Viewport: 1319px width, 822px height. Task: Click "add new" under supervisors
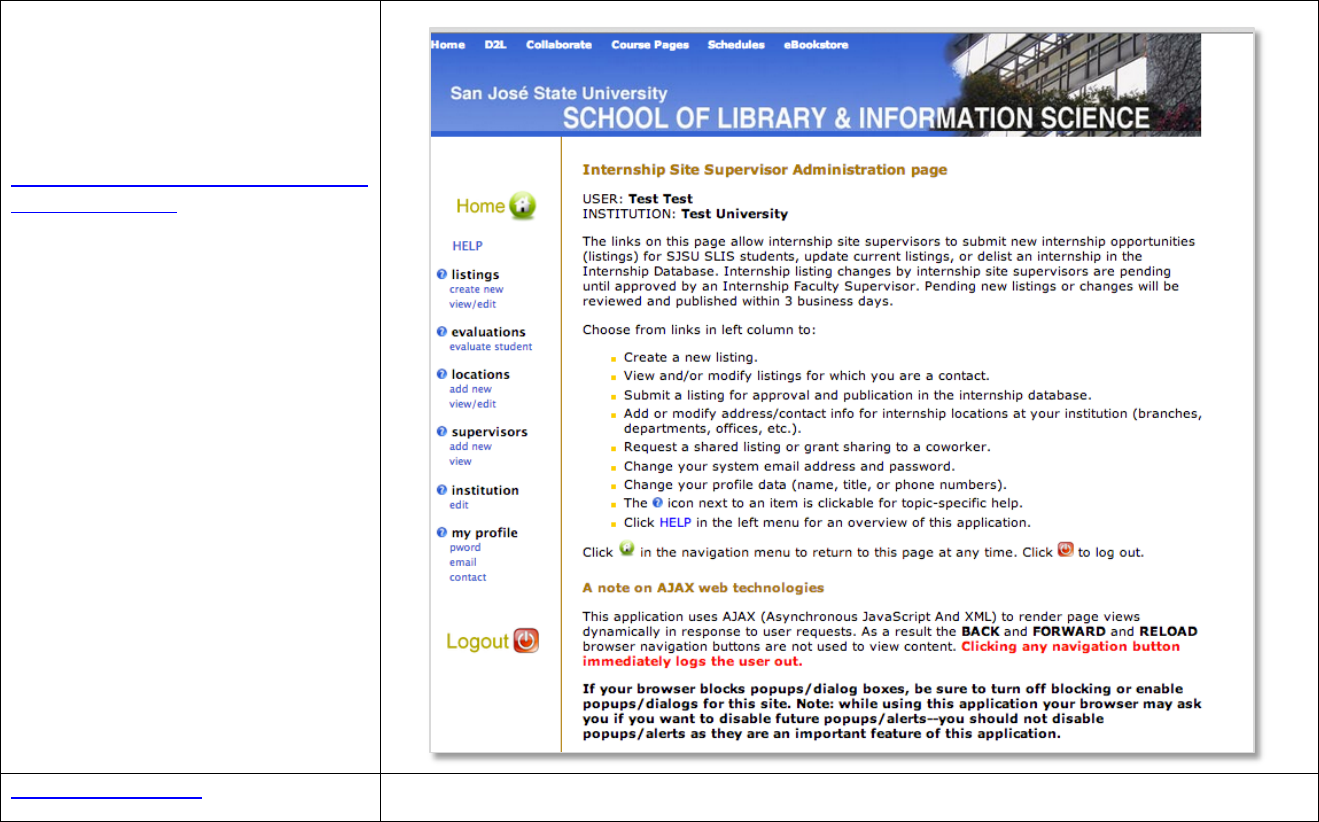tap(470, 447)
